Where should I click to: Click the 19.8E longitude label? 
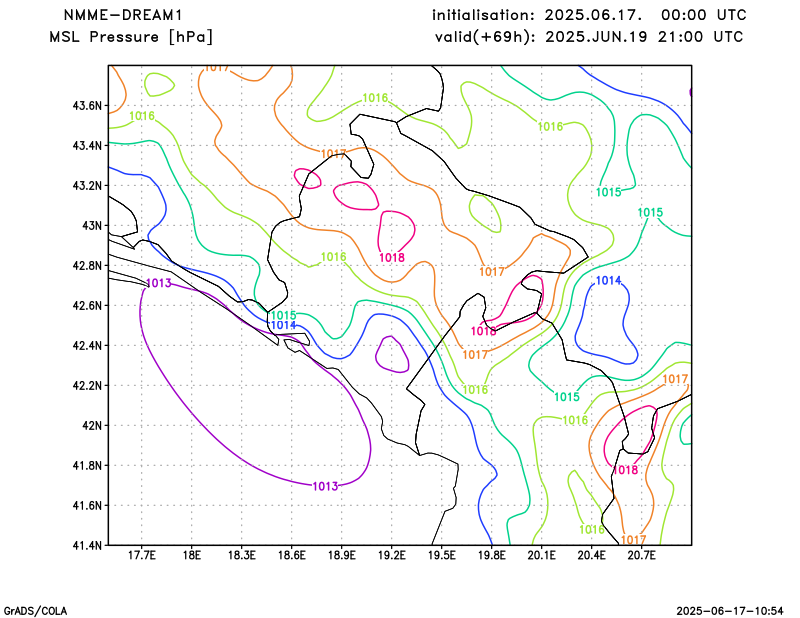pyautogui.click(x=492, y=555)
